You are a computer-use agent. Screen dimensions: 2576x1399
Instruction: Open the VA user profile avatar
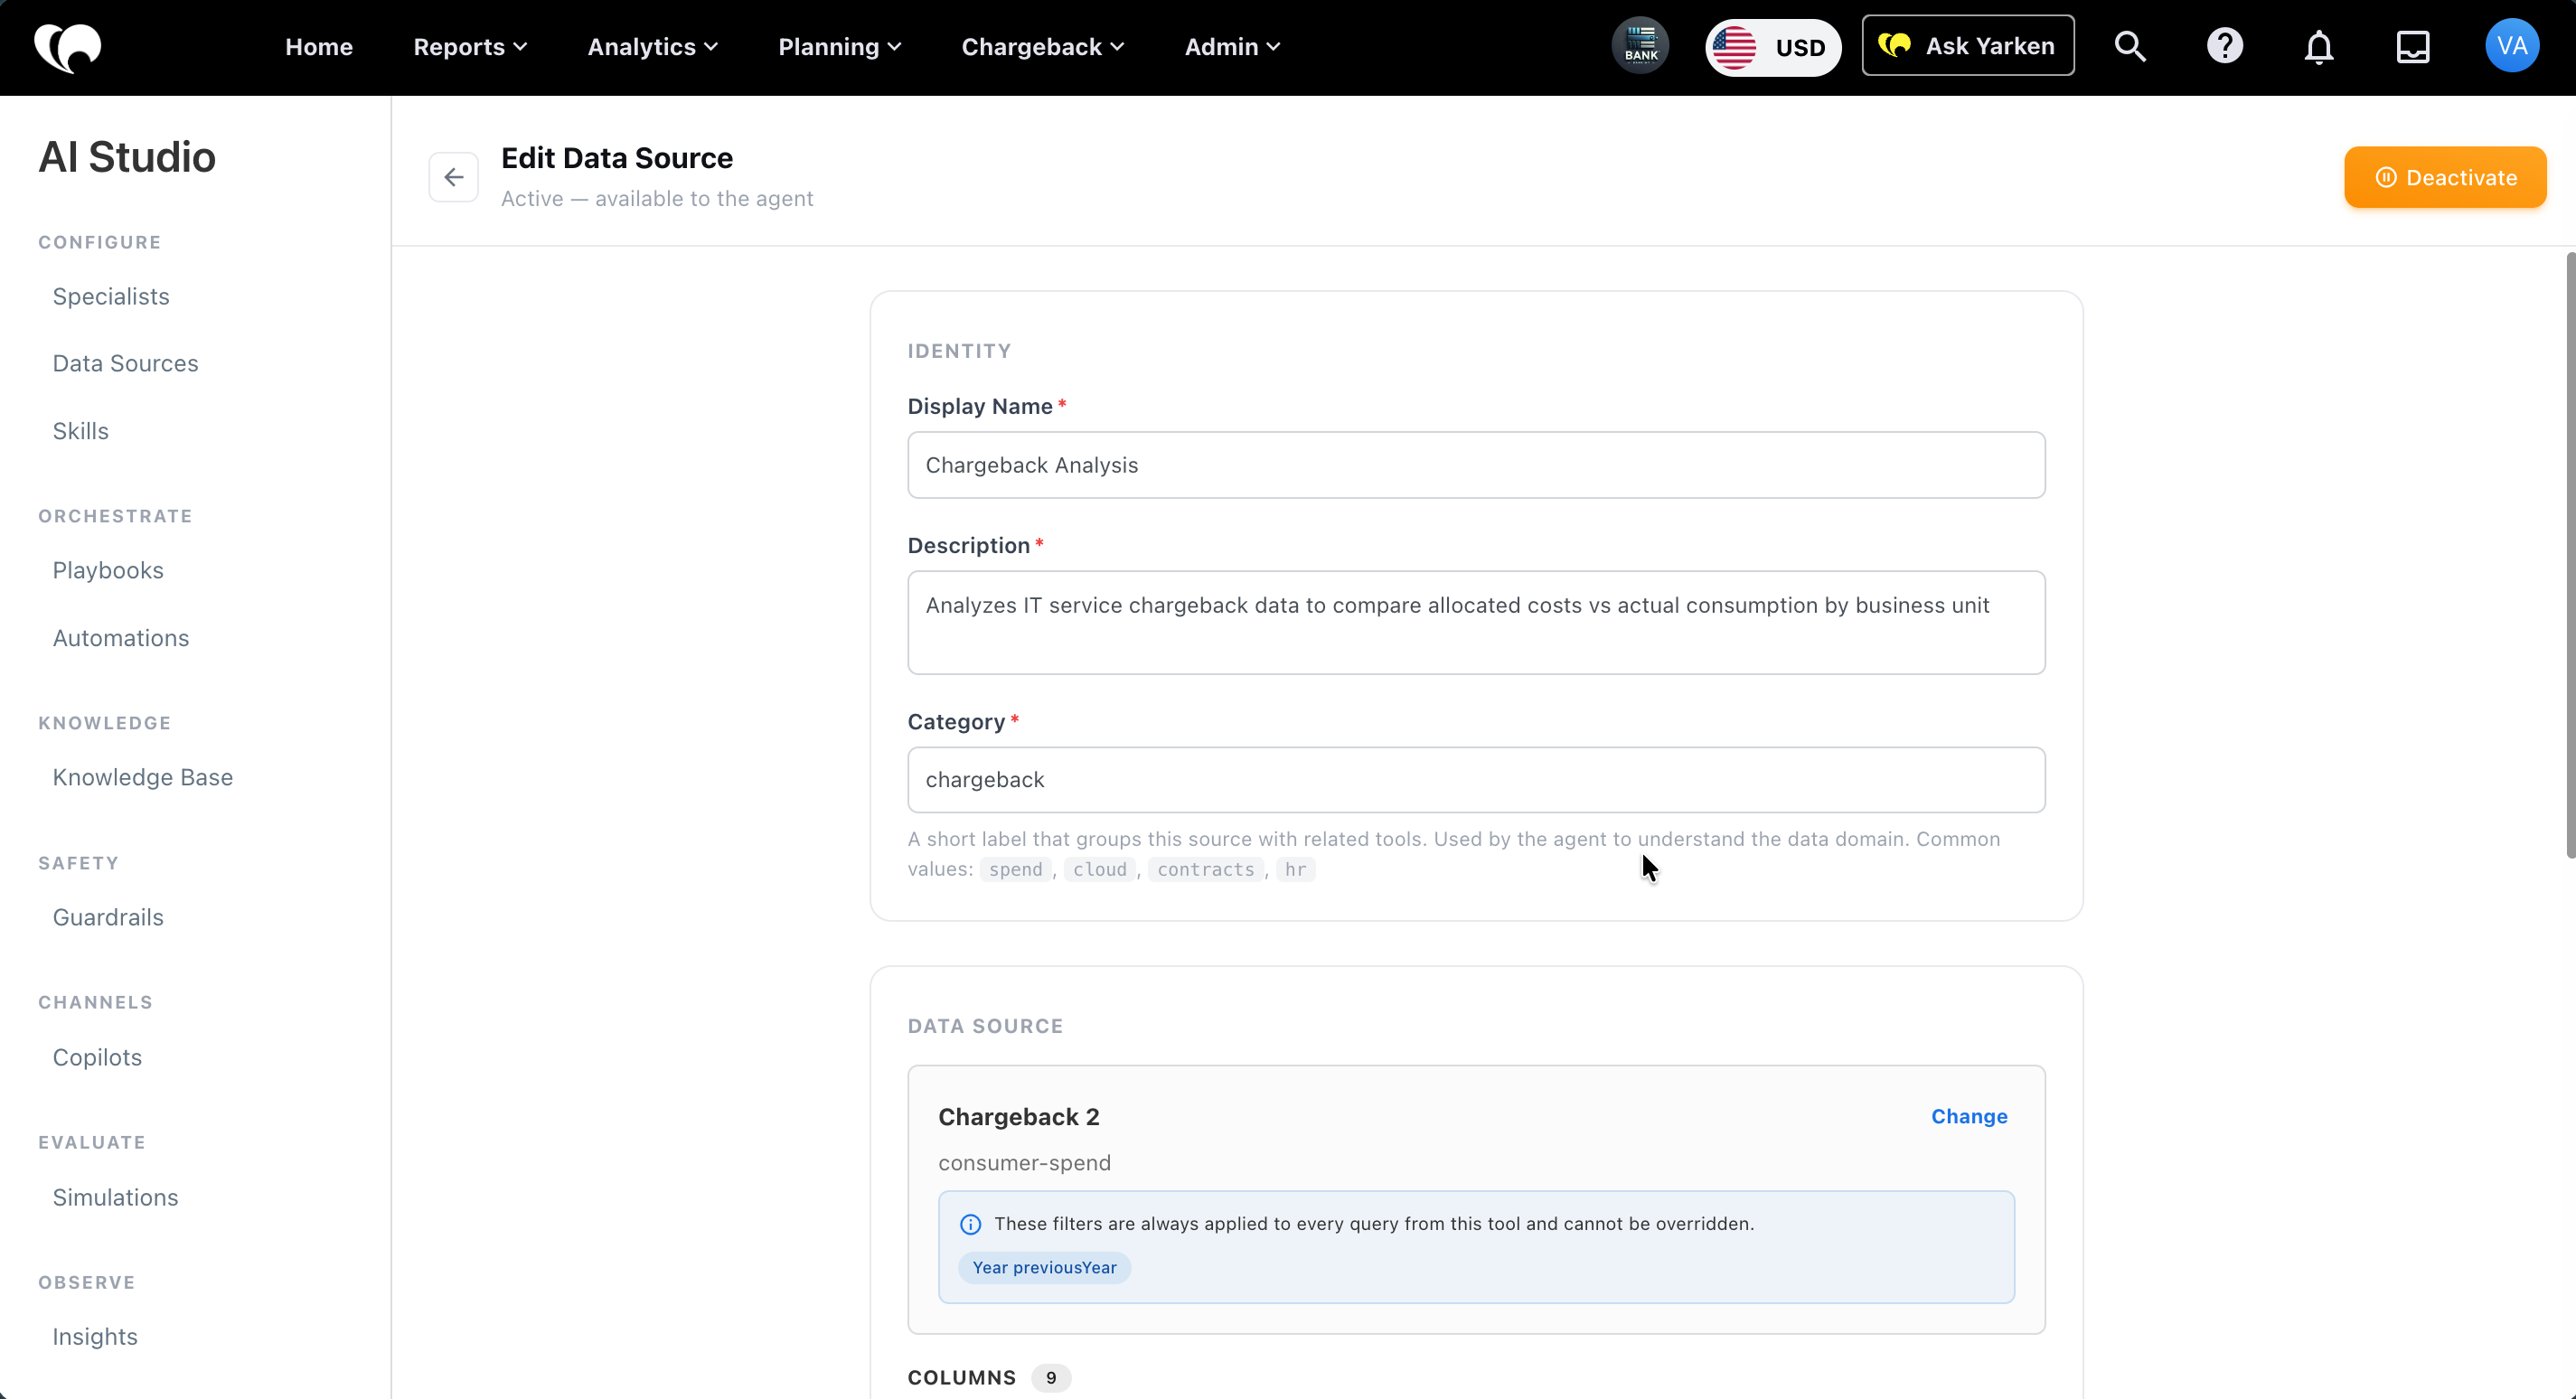click(x=2511, y=46)
